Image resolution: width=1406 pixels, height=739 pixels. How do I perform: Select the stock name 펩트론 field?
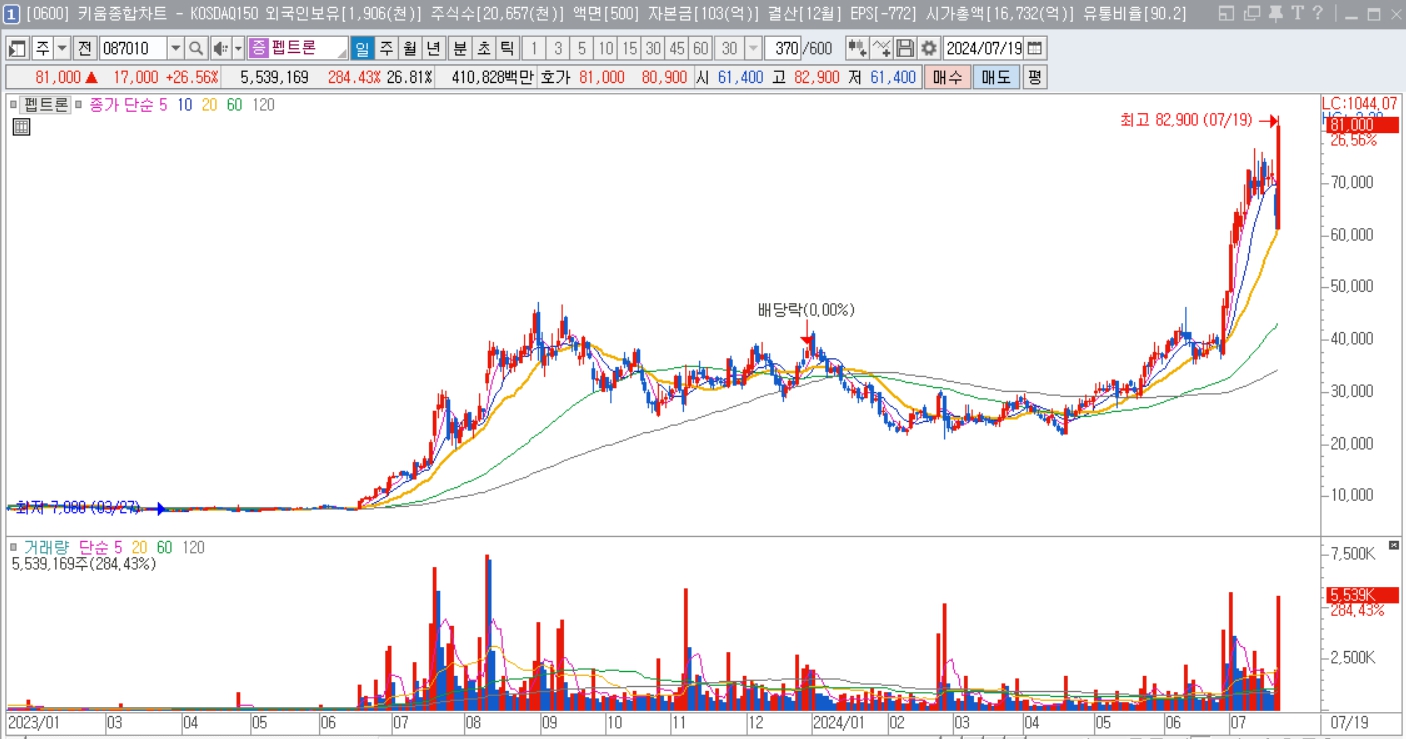click(309, 48)
